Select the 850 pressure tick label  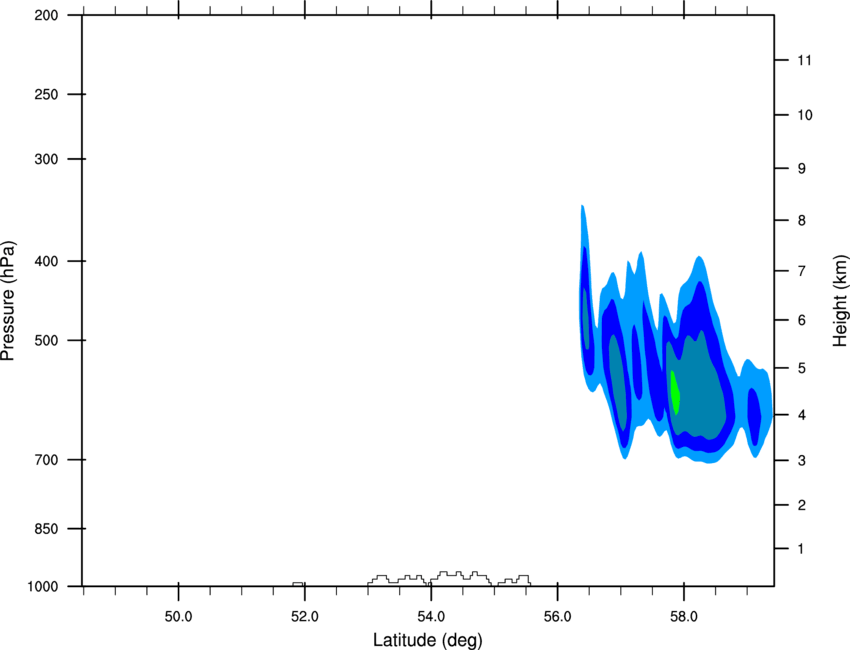pos(46,529)
